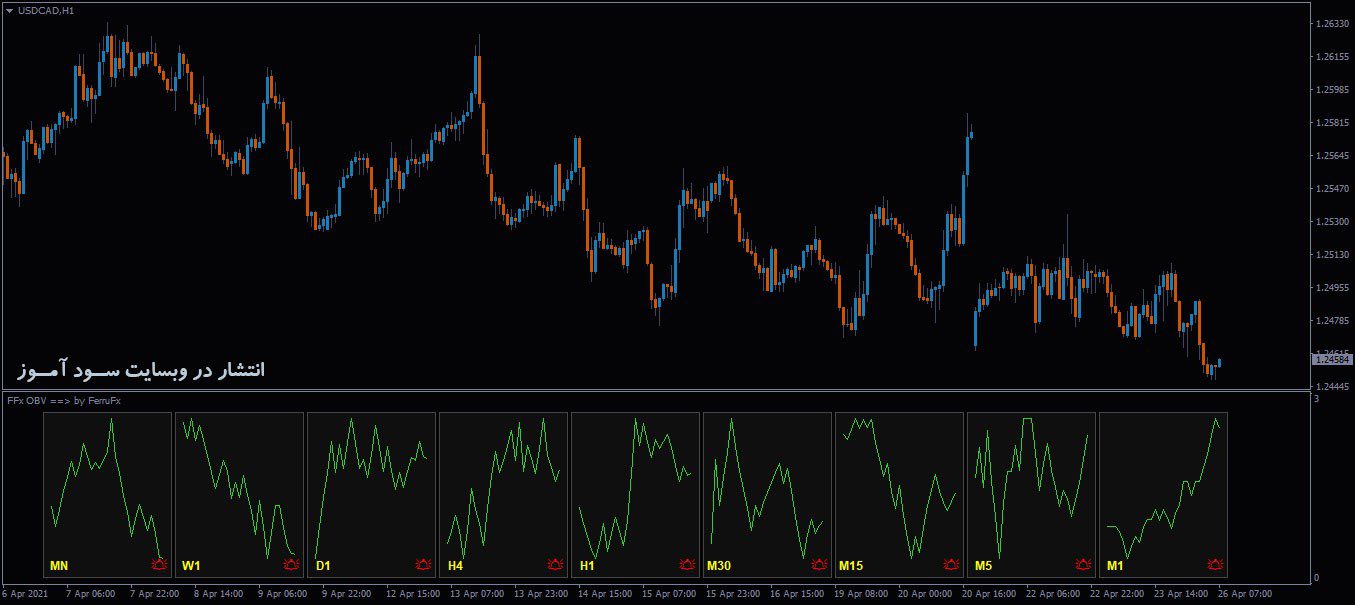
Task: Click the M15 panel alarm bell icon
Action: (950, 564)
